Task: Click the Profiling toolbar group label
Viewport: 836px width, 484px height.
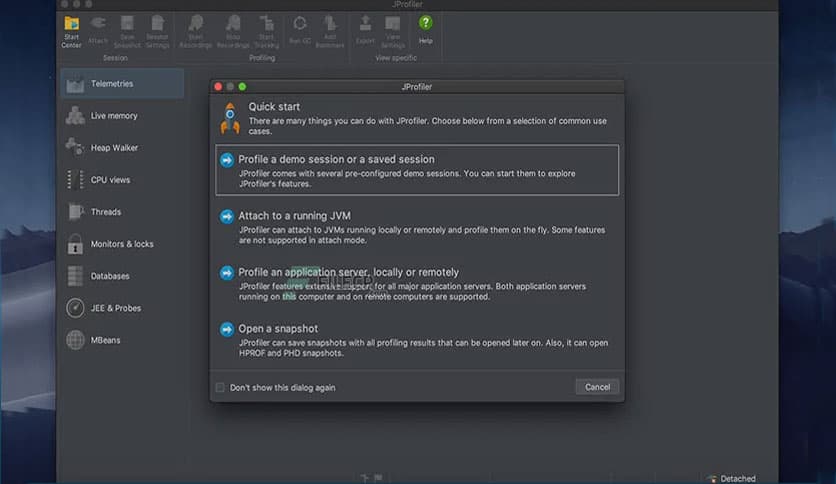Action: [262, 58]
